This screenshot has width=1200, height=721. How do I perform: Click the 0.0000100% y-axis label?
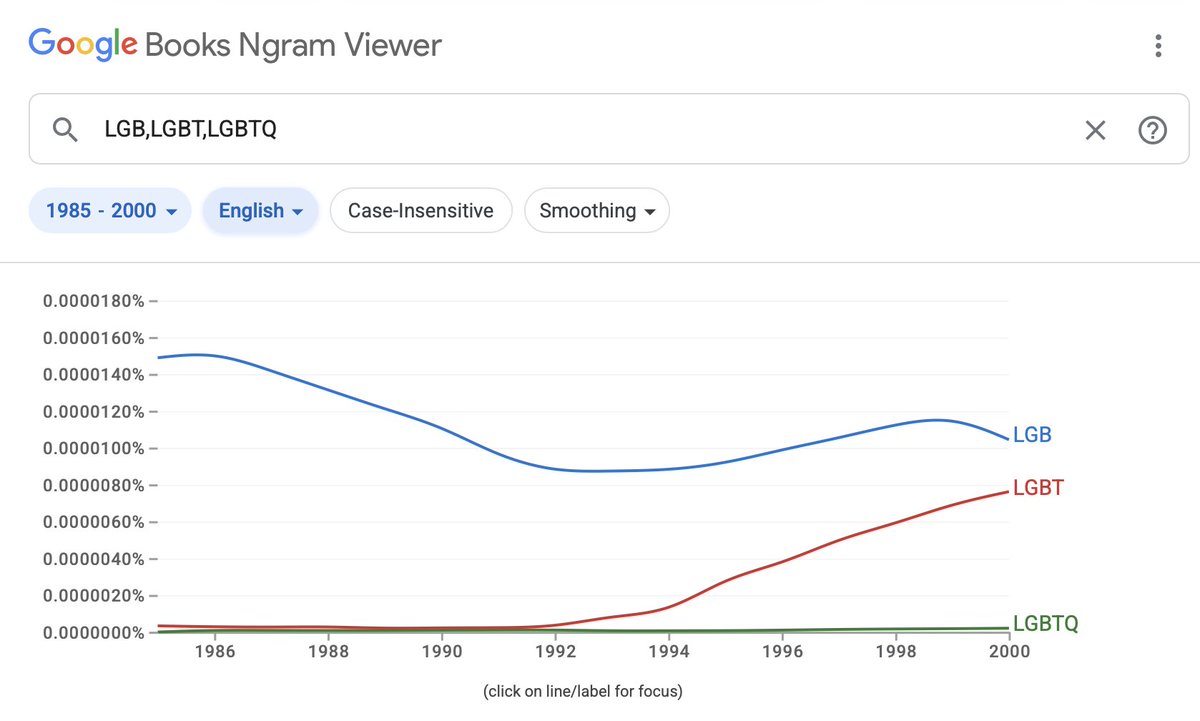[x=94, y=449]
